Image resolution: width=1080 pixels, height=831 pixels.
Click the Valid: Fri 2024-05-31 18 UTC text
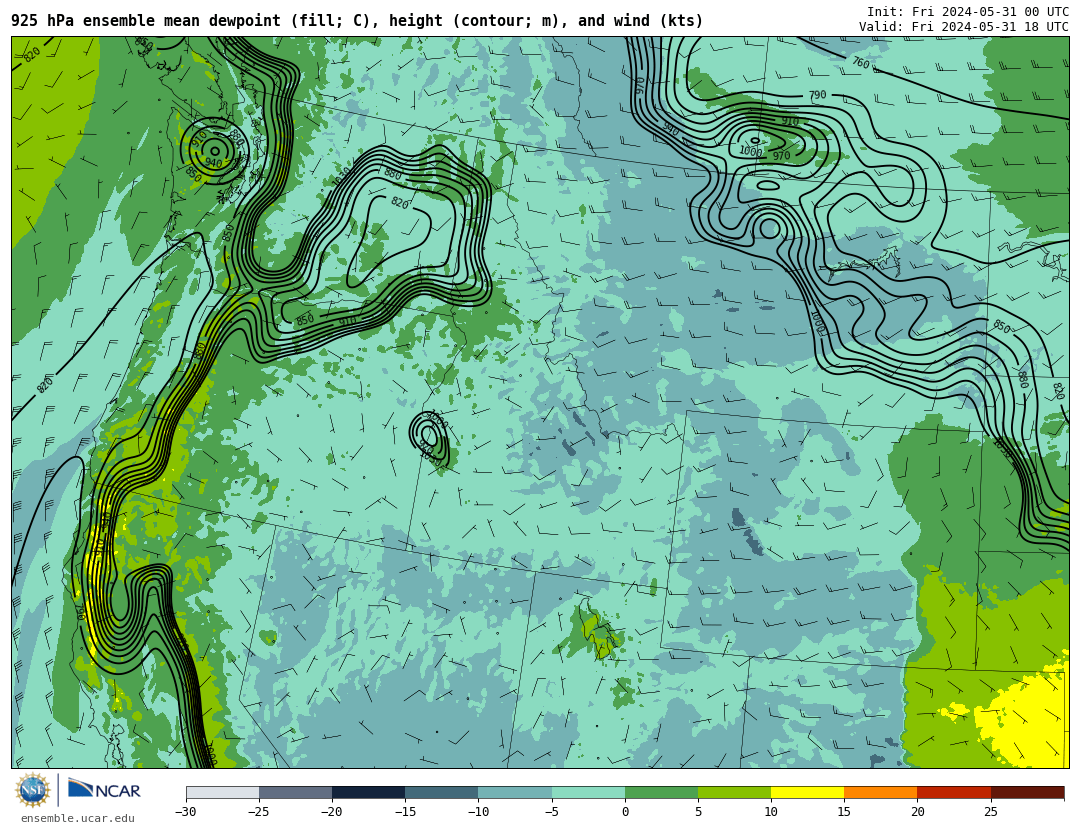(964, 27)
